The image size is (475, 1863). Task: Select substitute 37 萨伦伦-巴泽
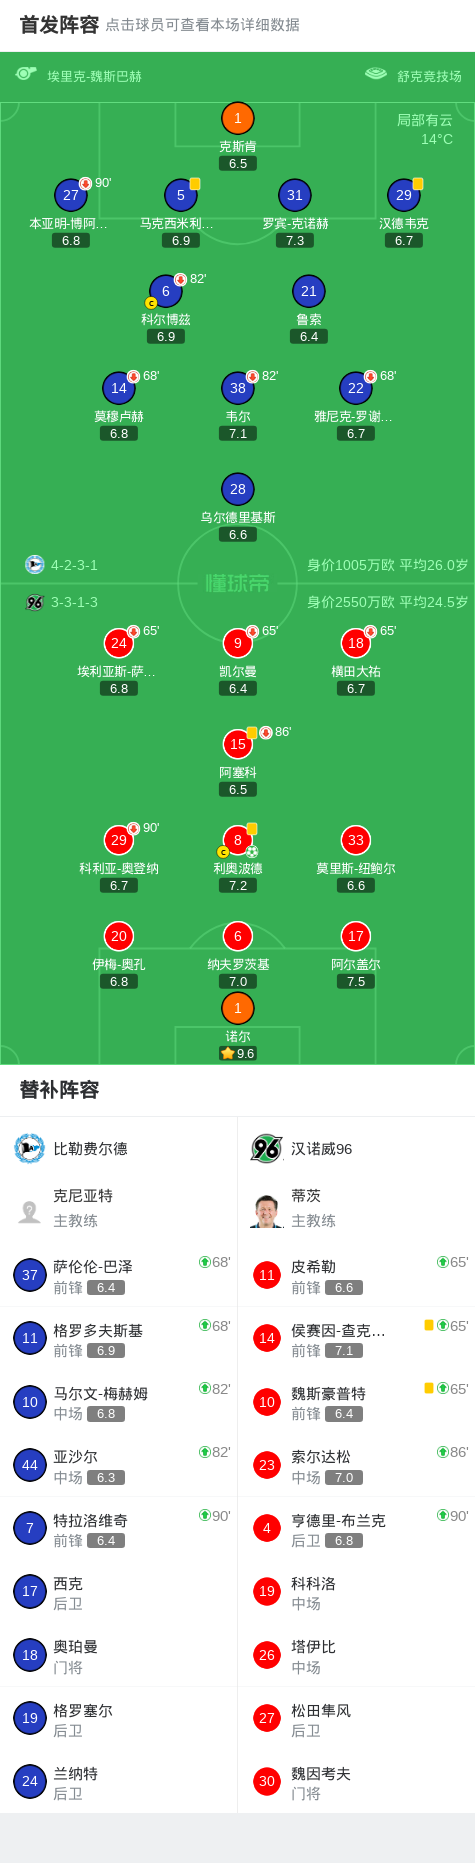(119, 1275)
